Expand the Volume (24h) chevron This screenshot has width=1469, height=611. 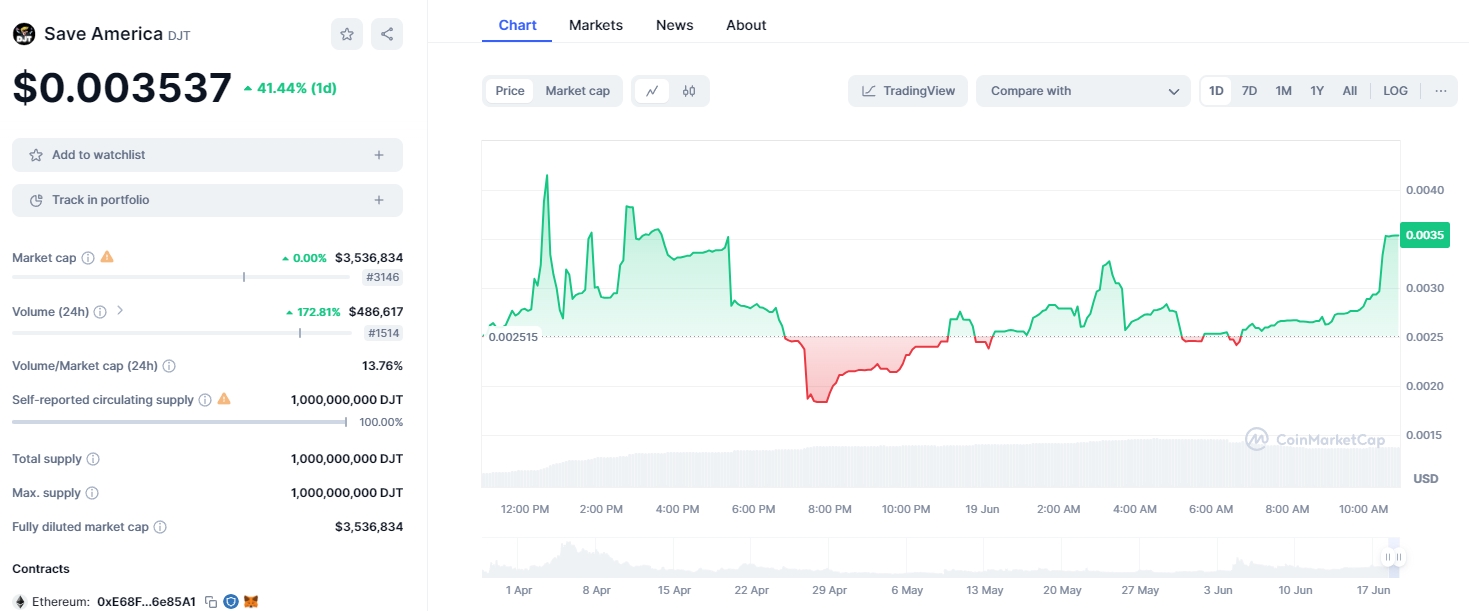coord(120,311)
